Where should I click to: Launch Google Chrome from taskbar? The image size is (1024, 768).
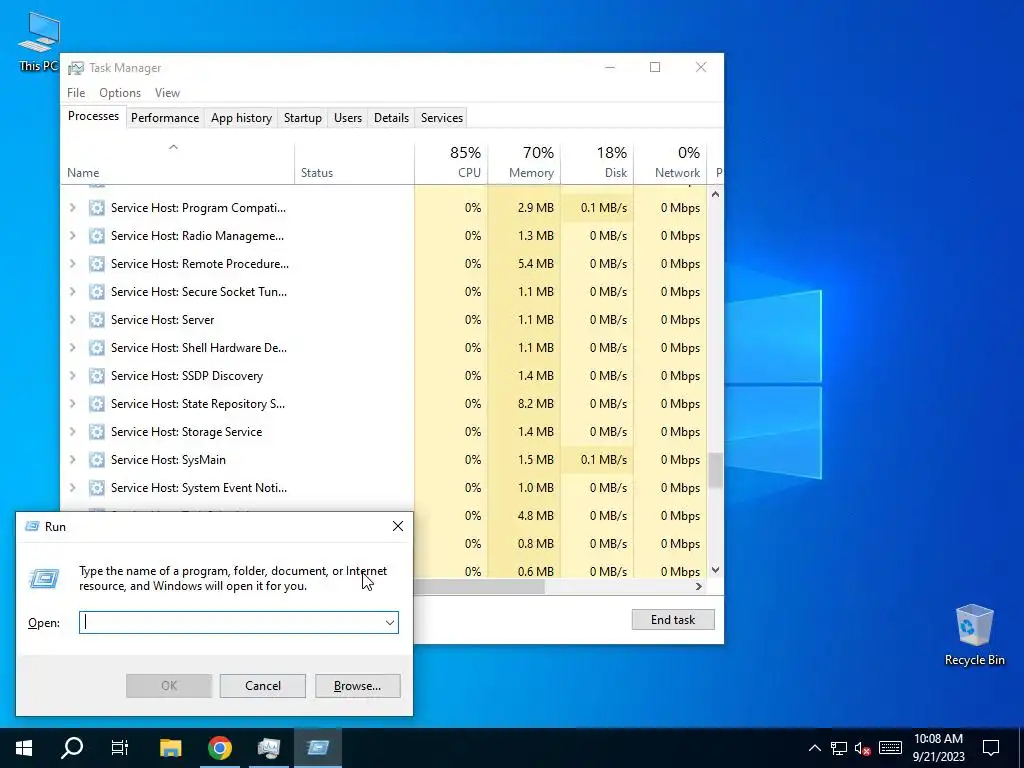pos(219,748)
